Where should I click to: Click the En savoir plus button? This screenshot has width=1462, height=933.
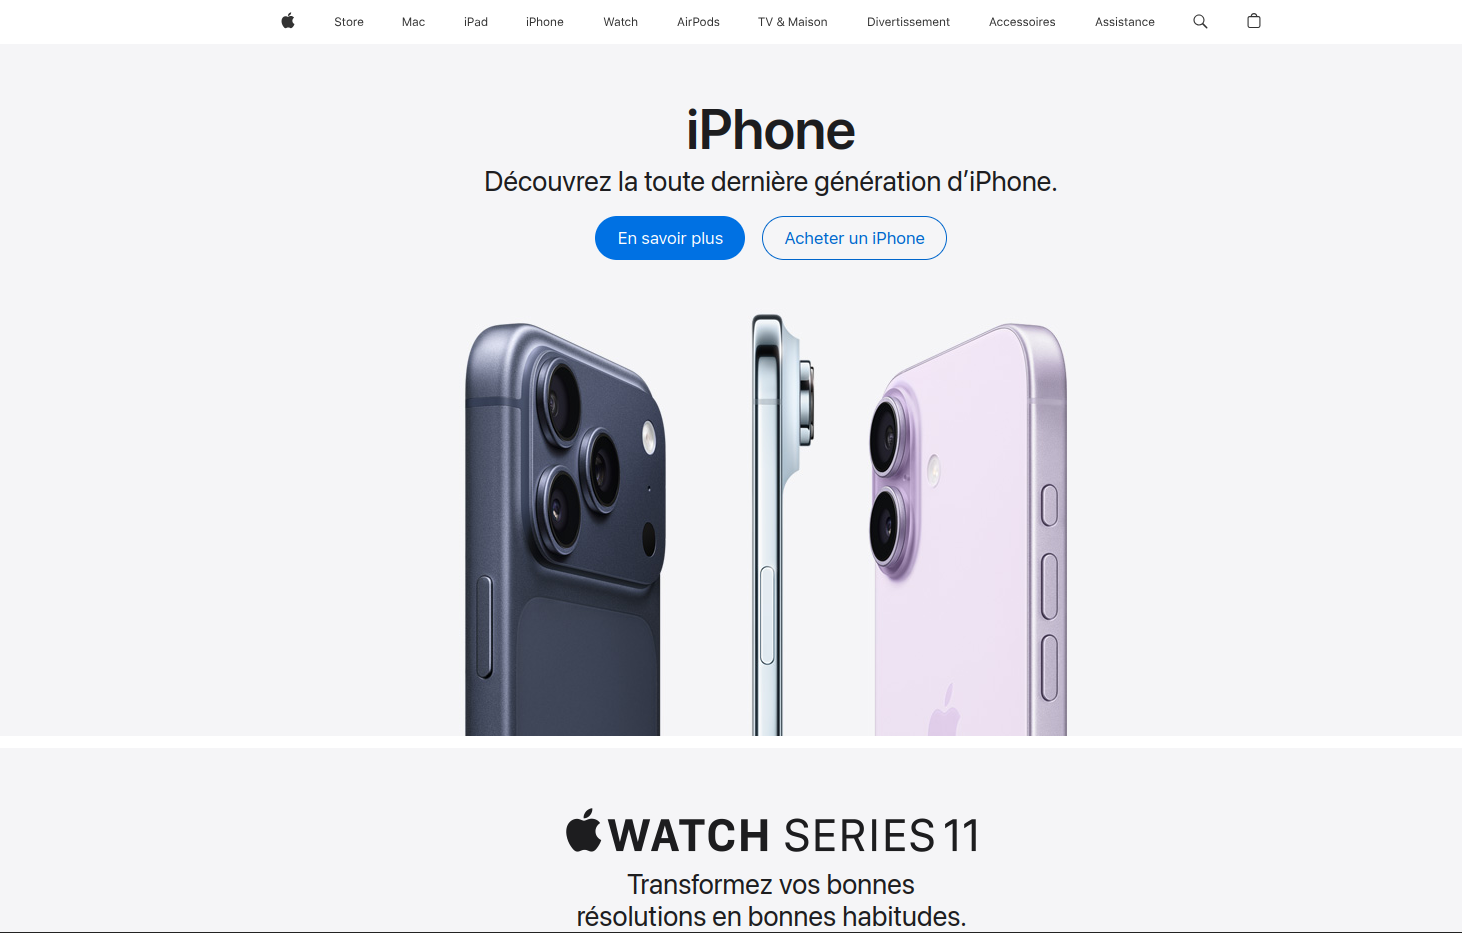pos(670,238)
